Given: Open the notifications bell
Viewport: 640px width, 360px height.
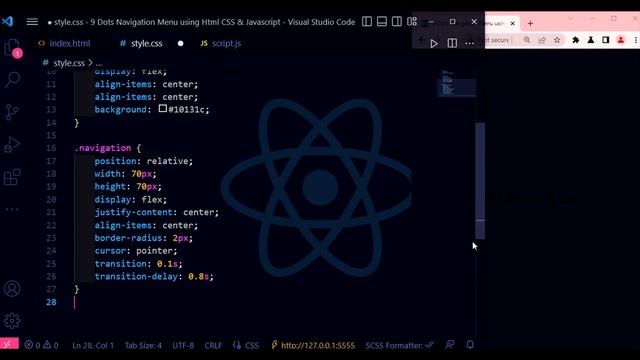Looking at the screenshot, I should point(470,345).
